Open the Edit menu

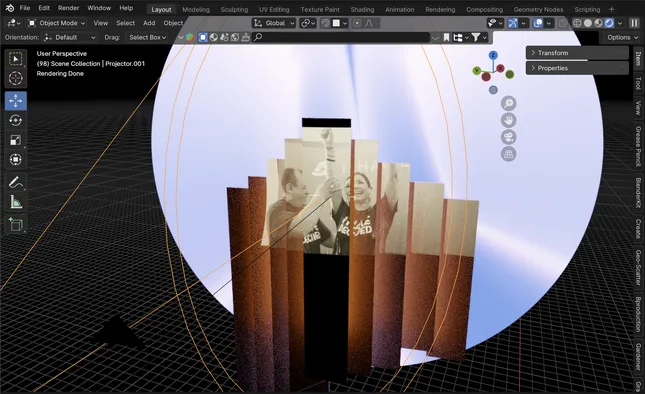tap(44, 8)
